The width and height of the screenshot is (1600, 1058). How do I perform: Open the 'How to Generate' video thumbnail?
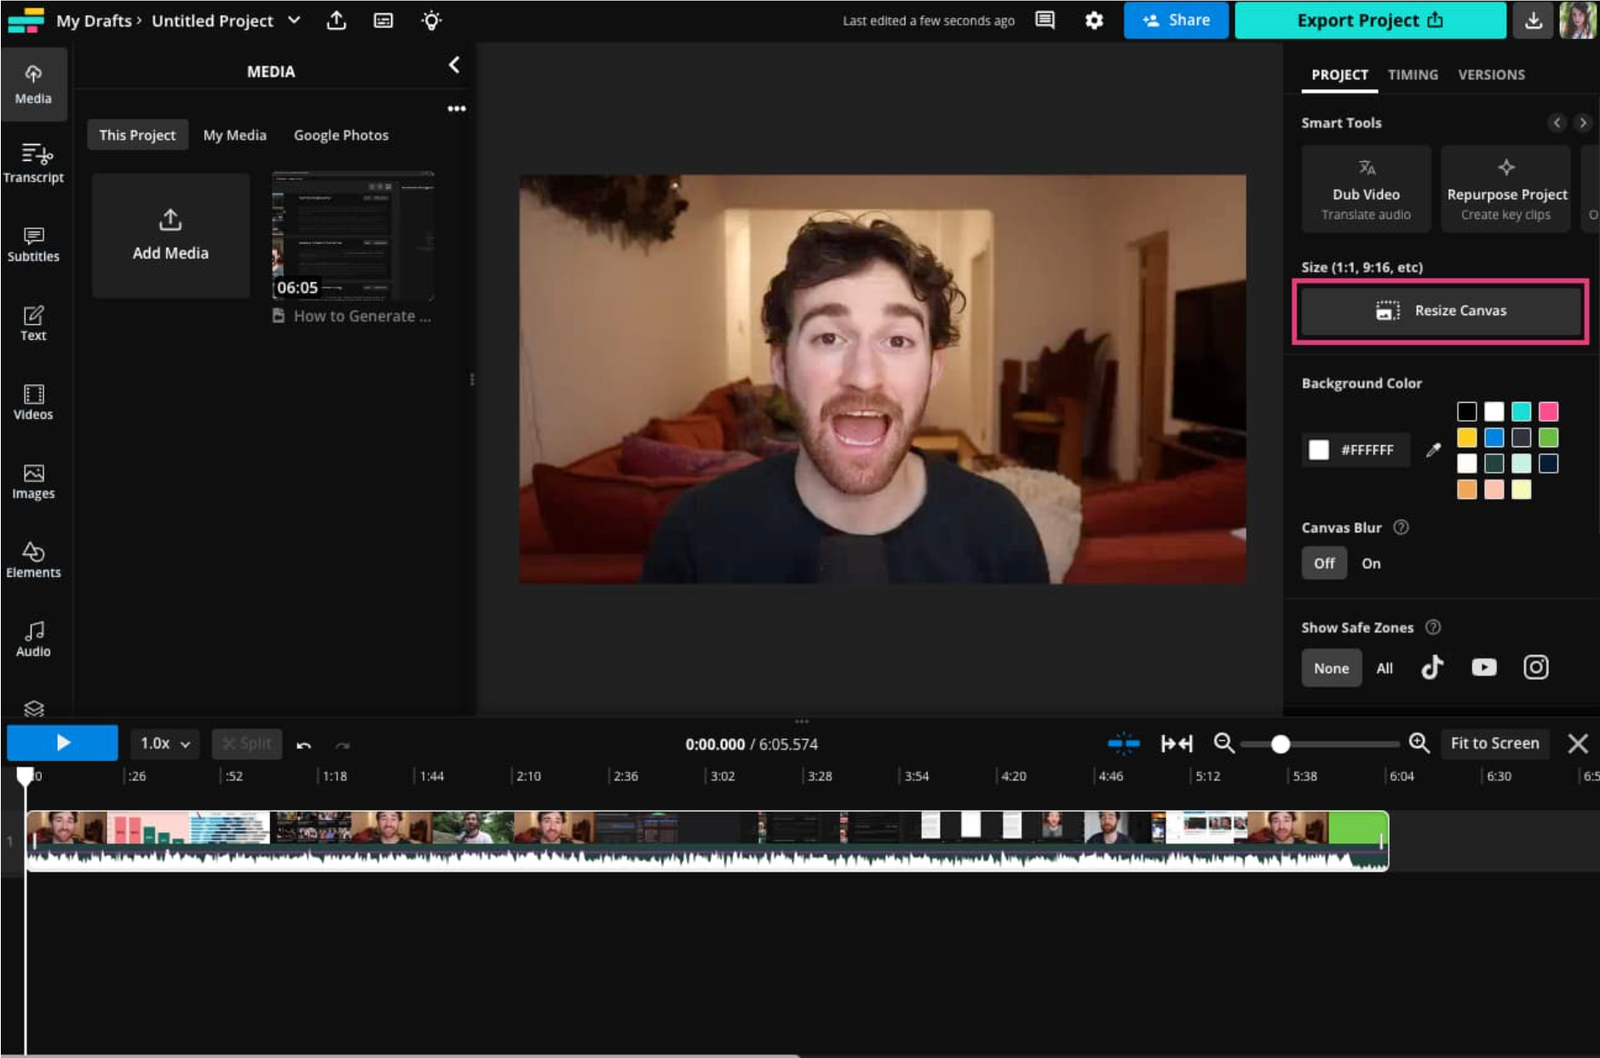pyautogui.click(x=352, y=236)
